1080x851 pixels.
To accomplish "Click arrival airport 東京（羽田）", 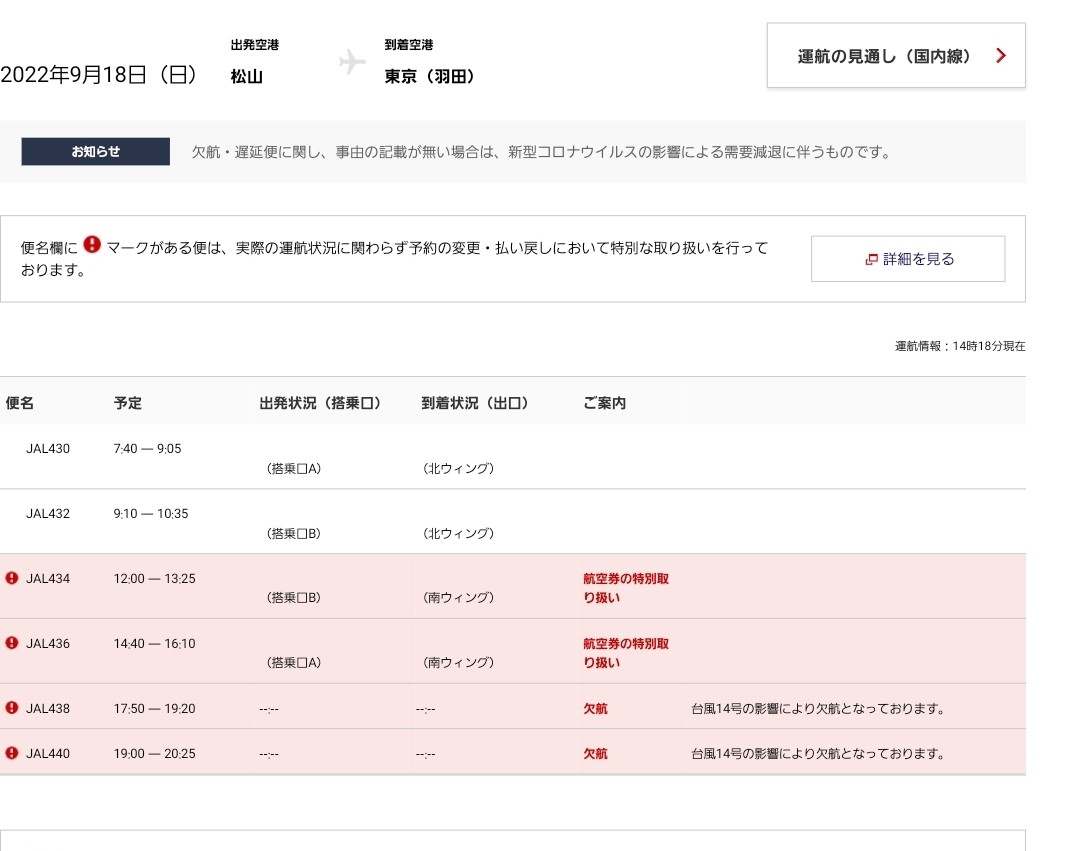I will tap(431, 76).
